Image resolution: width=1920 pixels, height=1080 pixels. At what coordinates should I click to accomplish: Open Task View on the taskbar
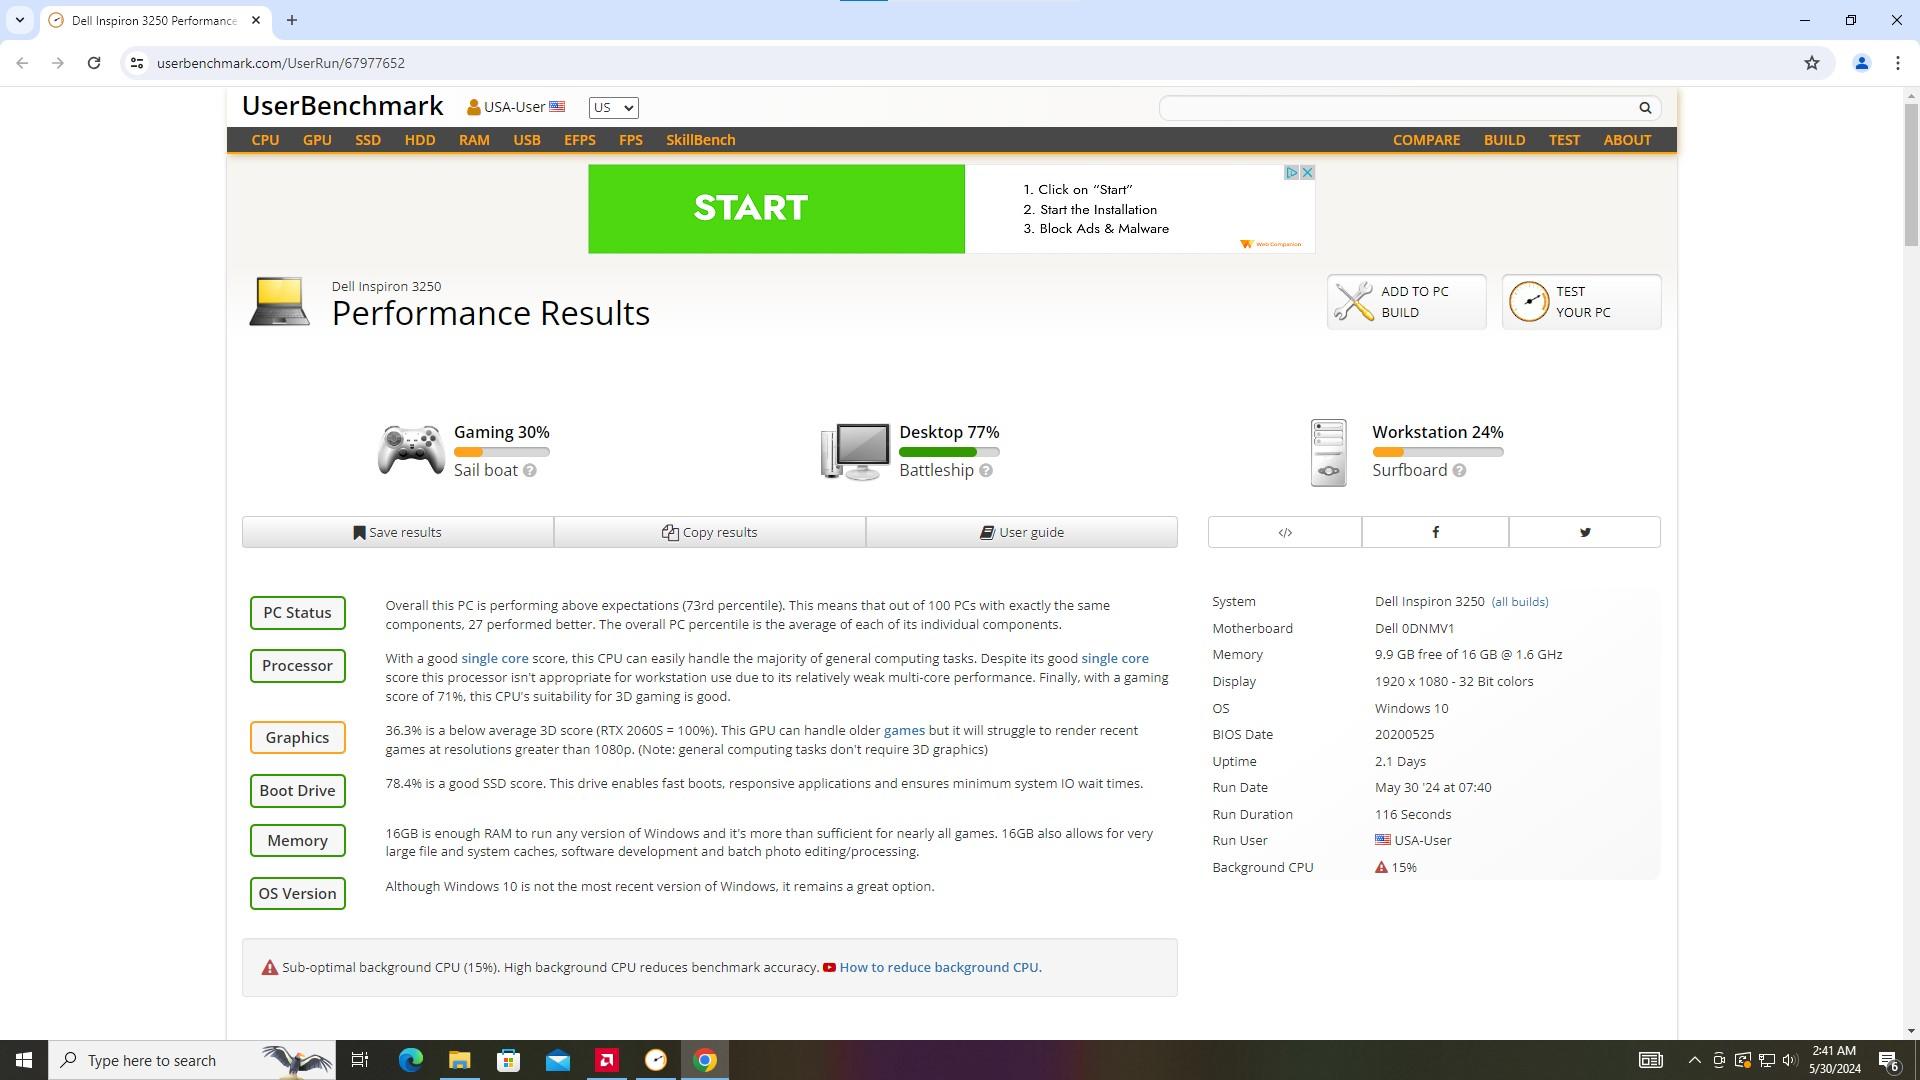tap(360, 1060)
